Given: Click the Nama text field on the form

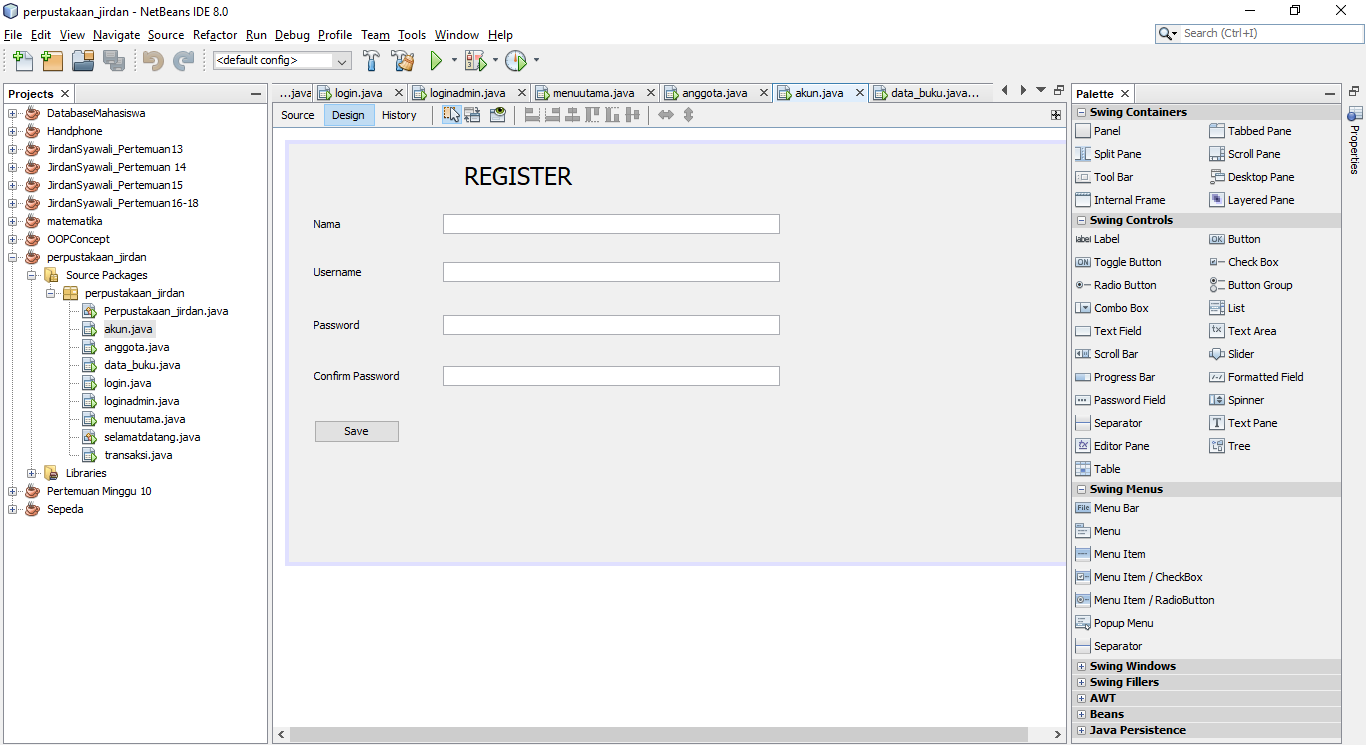Looking at the screenshot, I should pyautogui.click(x=610, y=223).
